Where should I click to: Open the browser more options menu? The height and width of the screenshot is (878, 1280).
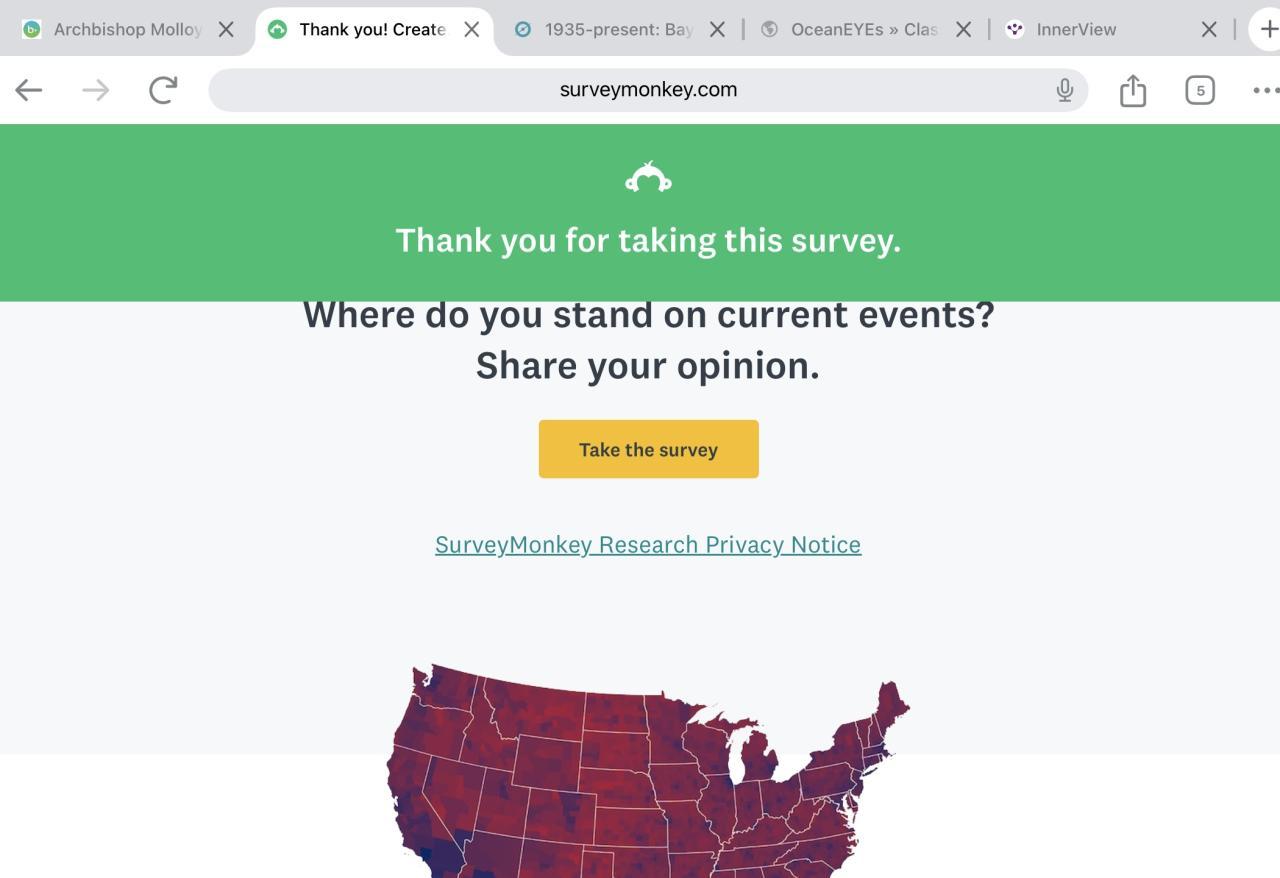pyautogui.click(x=1265, y=90)
